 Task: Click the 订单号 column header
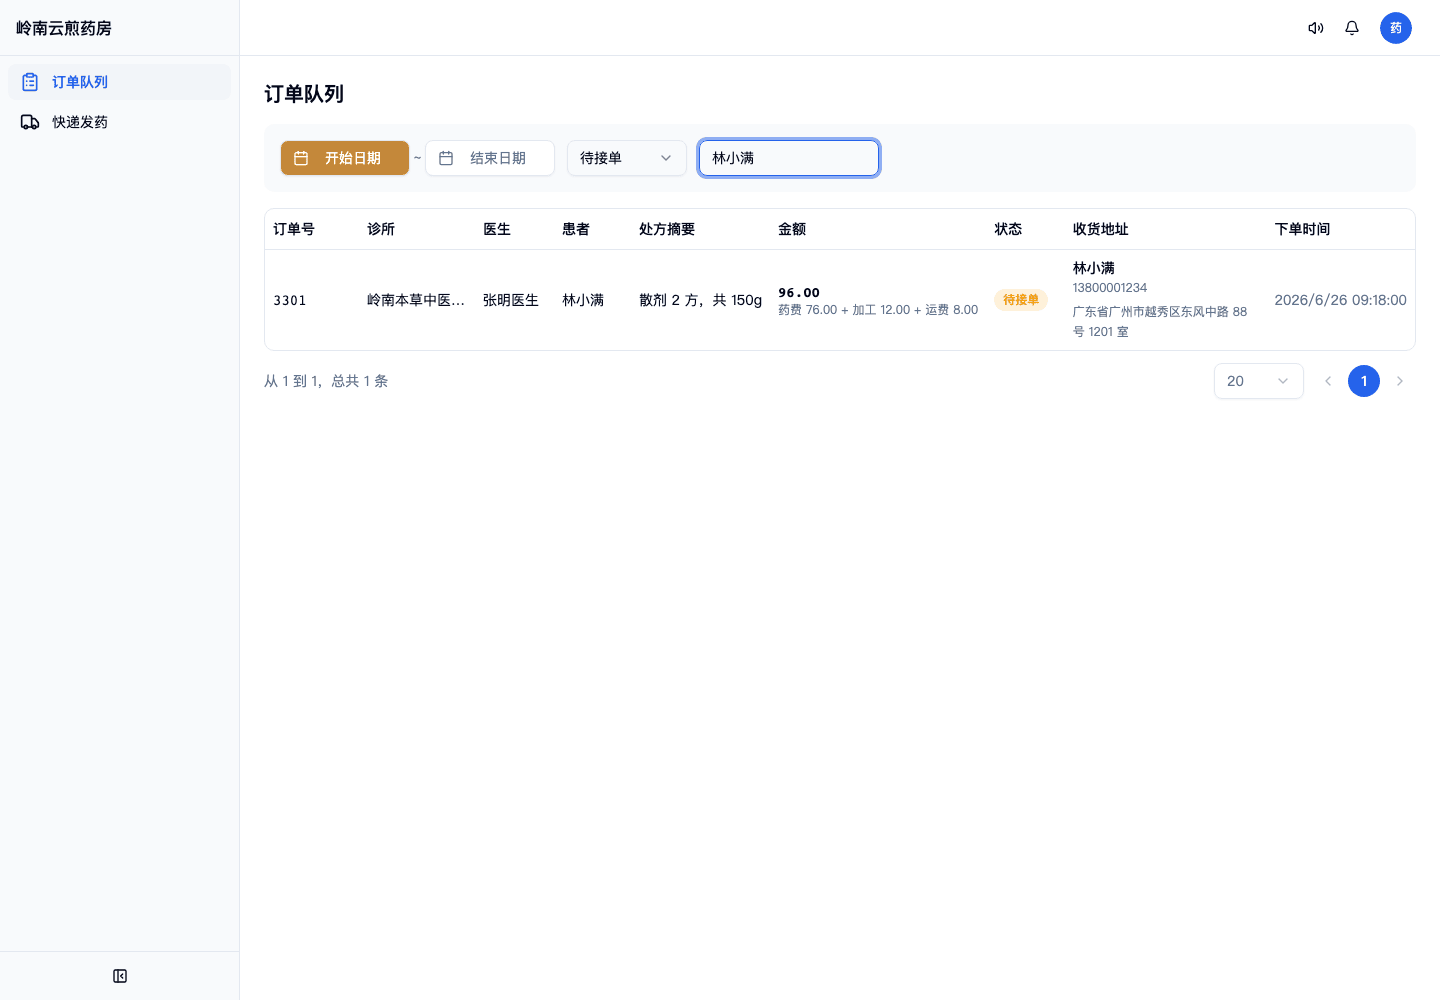coord(294,229)
